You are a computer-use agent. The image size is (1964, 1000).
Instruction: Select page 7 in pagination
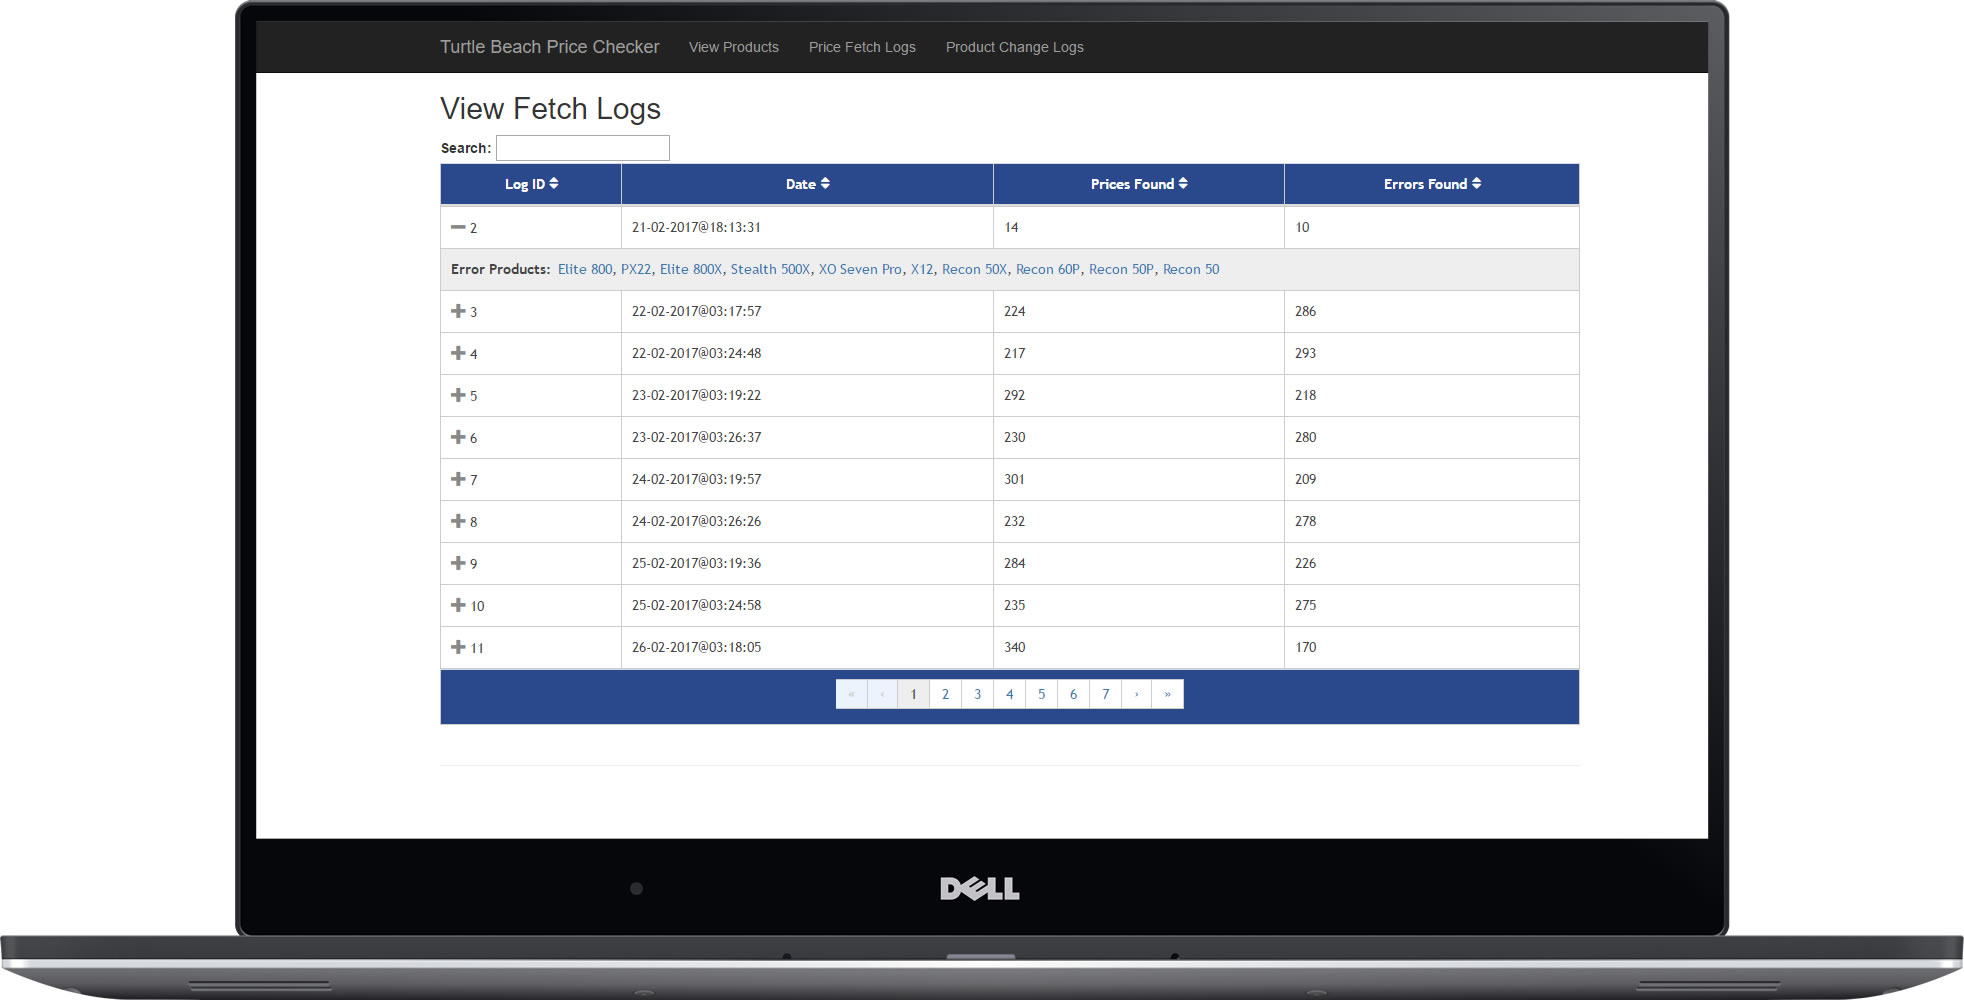(1105, 694)
